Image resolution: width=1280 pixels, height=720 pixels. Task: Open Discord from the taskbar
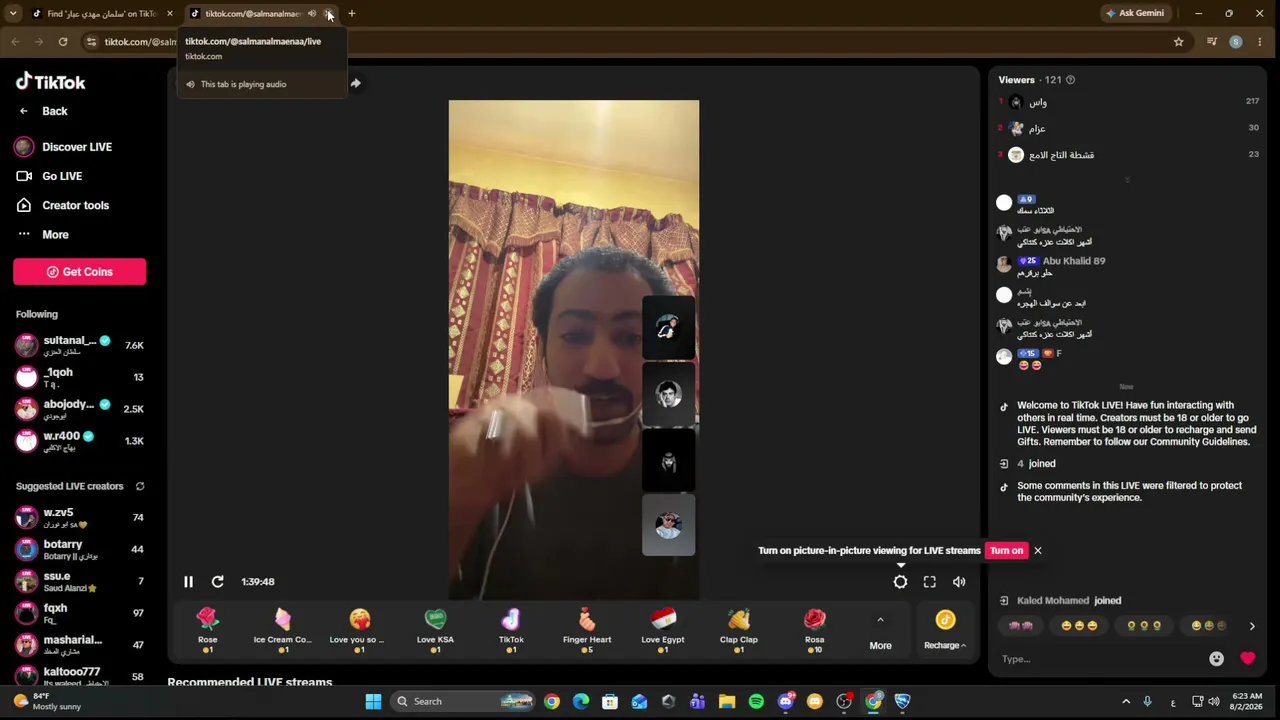tap(786, 701)
